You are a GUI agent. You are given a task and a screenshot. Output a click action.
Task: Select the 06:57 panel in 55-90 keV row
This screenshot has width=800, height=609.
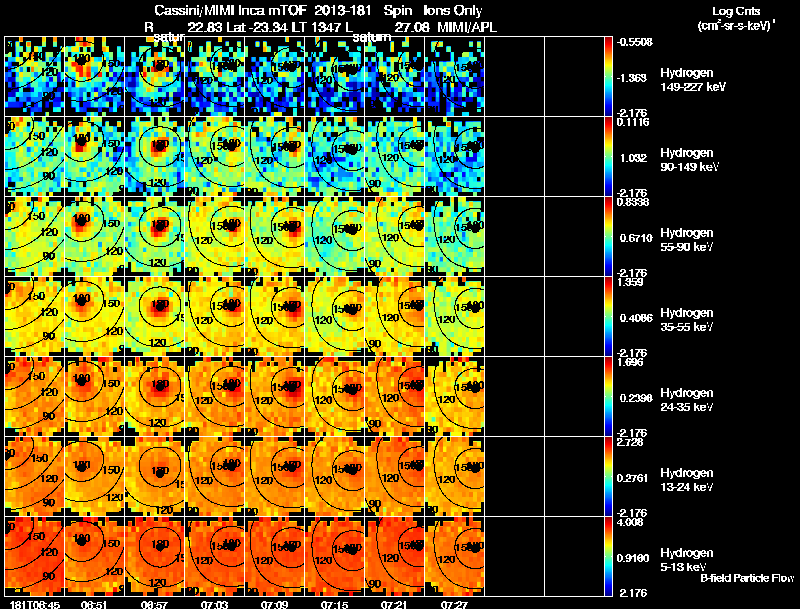tap(155, 236)
